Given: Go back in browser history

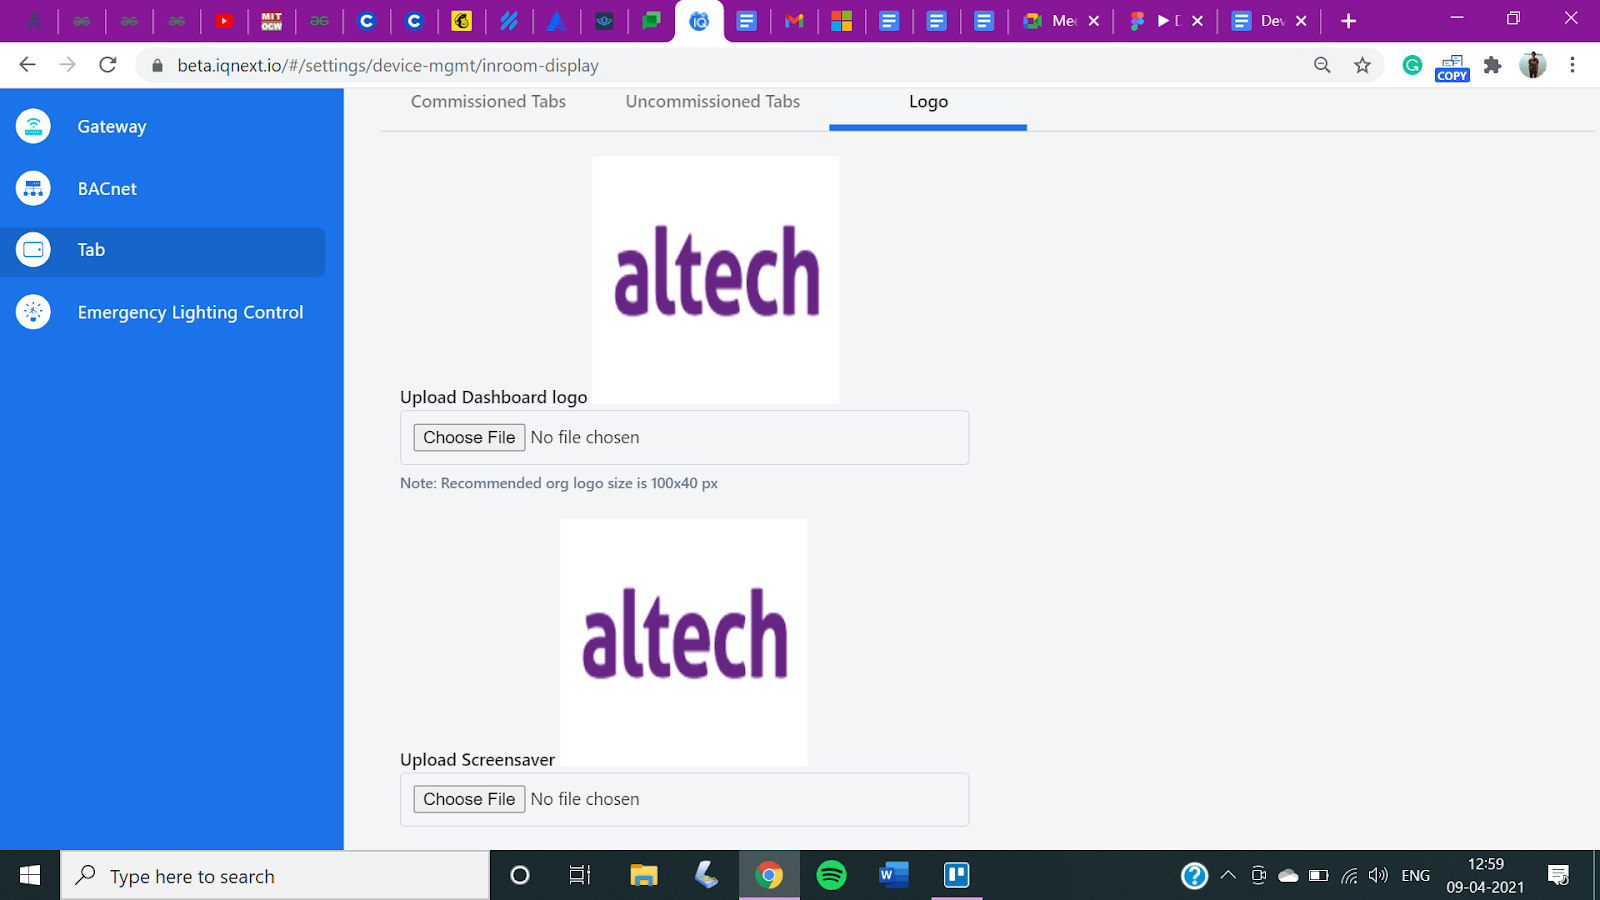Looking at the screenshot, I should click(x=27, y=65).
